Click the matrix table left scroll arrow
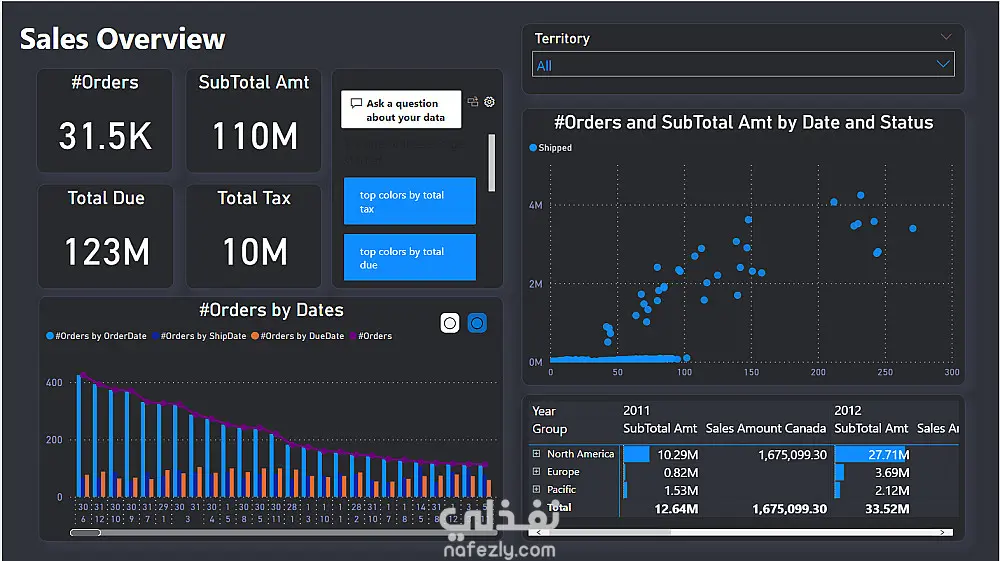 coord(539,532)
